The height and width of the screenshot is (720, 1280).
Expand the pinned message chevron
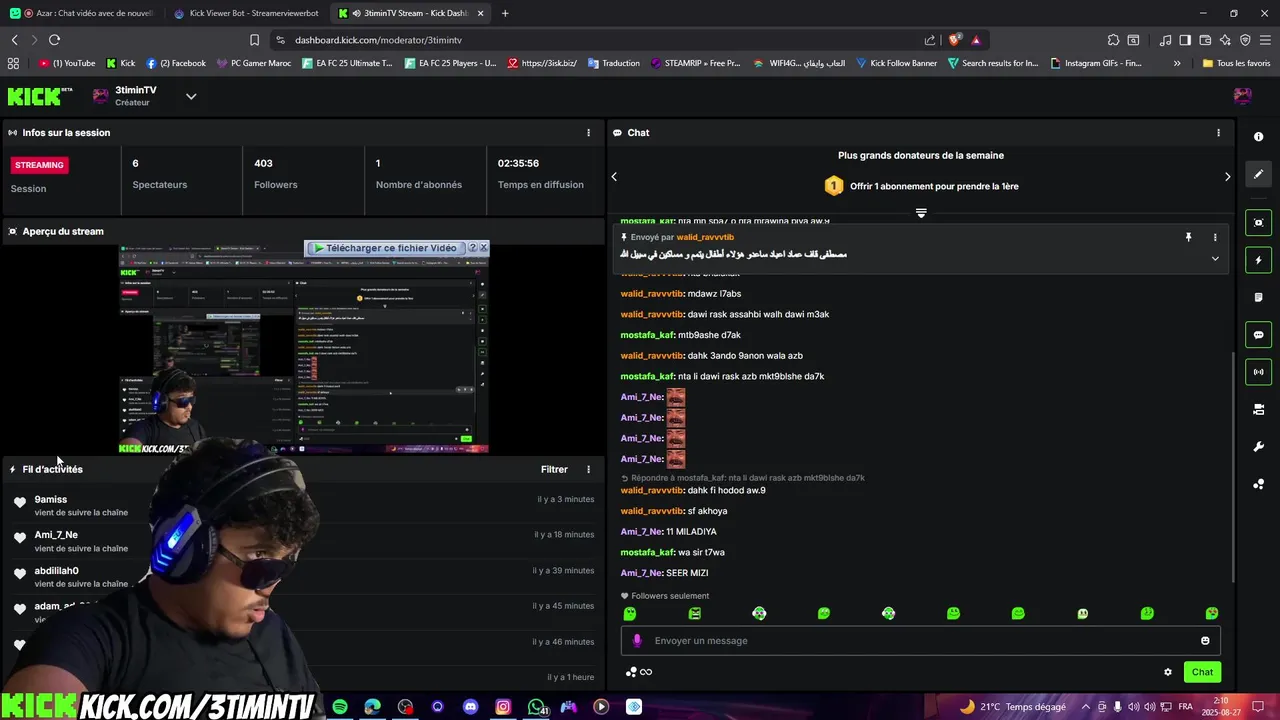(1215, 258)
